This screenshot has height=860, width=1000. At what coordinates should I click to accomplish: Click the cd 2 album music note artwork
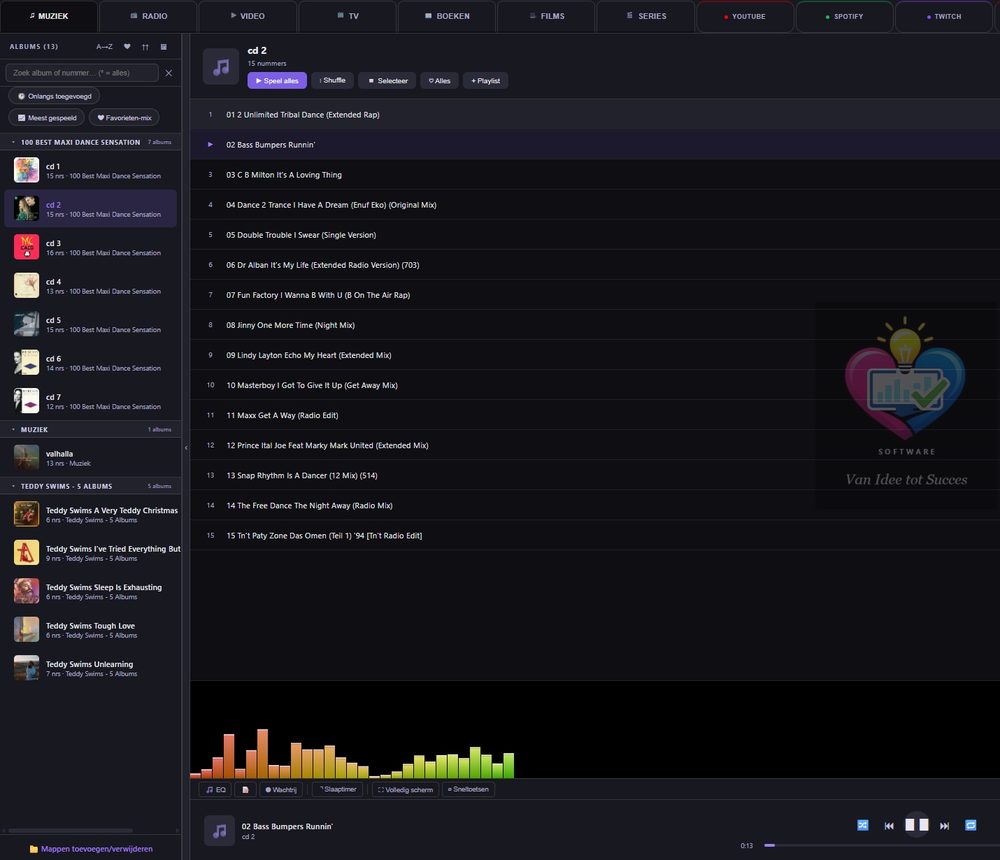[221, 66]
